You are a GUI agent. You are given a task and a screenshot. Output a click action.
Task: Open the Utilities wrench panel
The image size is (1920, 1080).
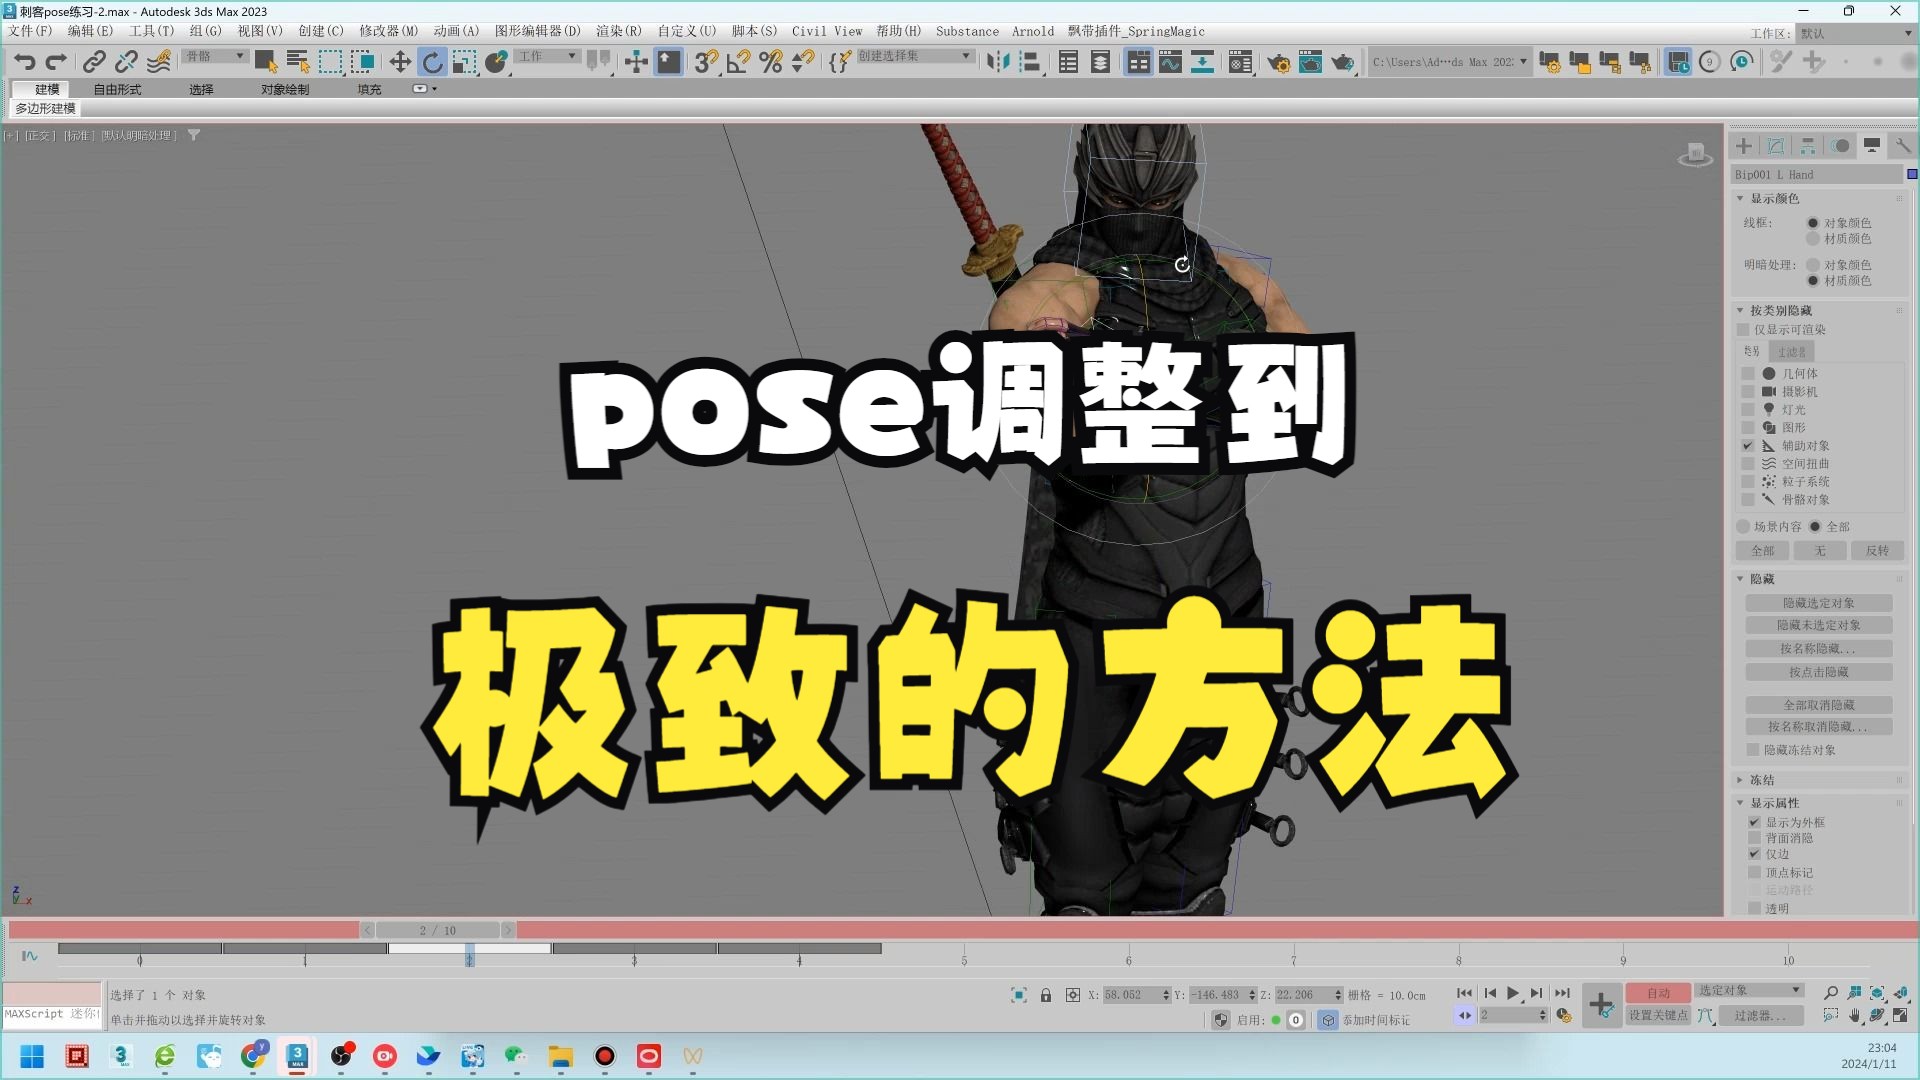[1903, 146]
